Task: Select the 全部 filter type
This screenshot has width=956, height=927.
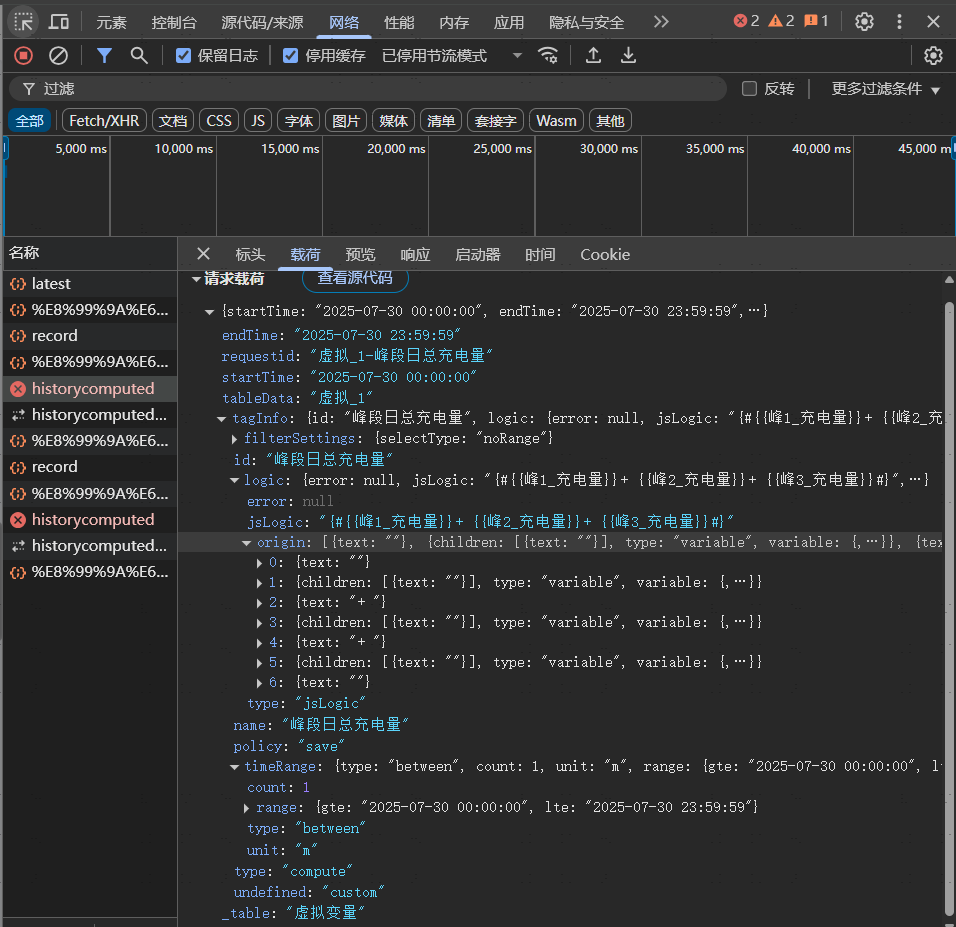Action: point(30,121)
